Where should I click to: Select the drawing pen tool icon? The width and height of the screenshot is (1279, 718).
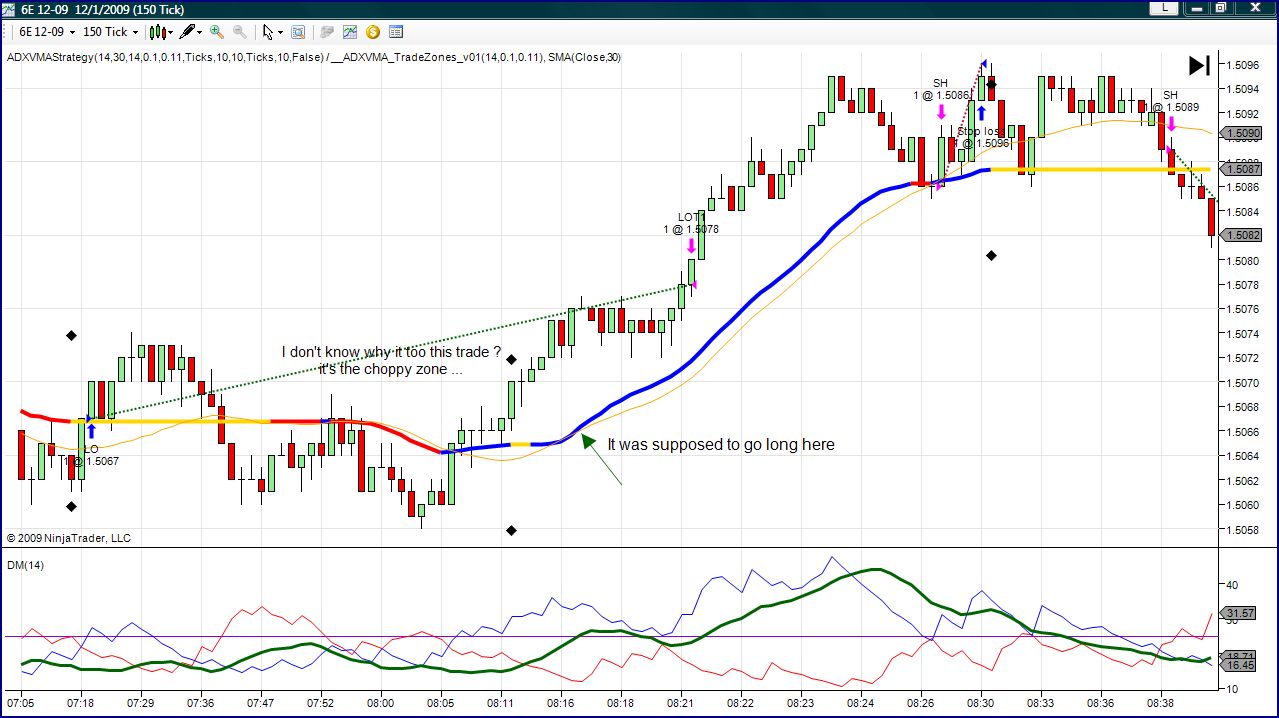(187, 32)
